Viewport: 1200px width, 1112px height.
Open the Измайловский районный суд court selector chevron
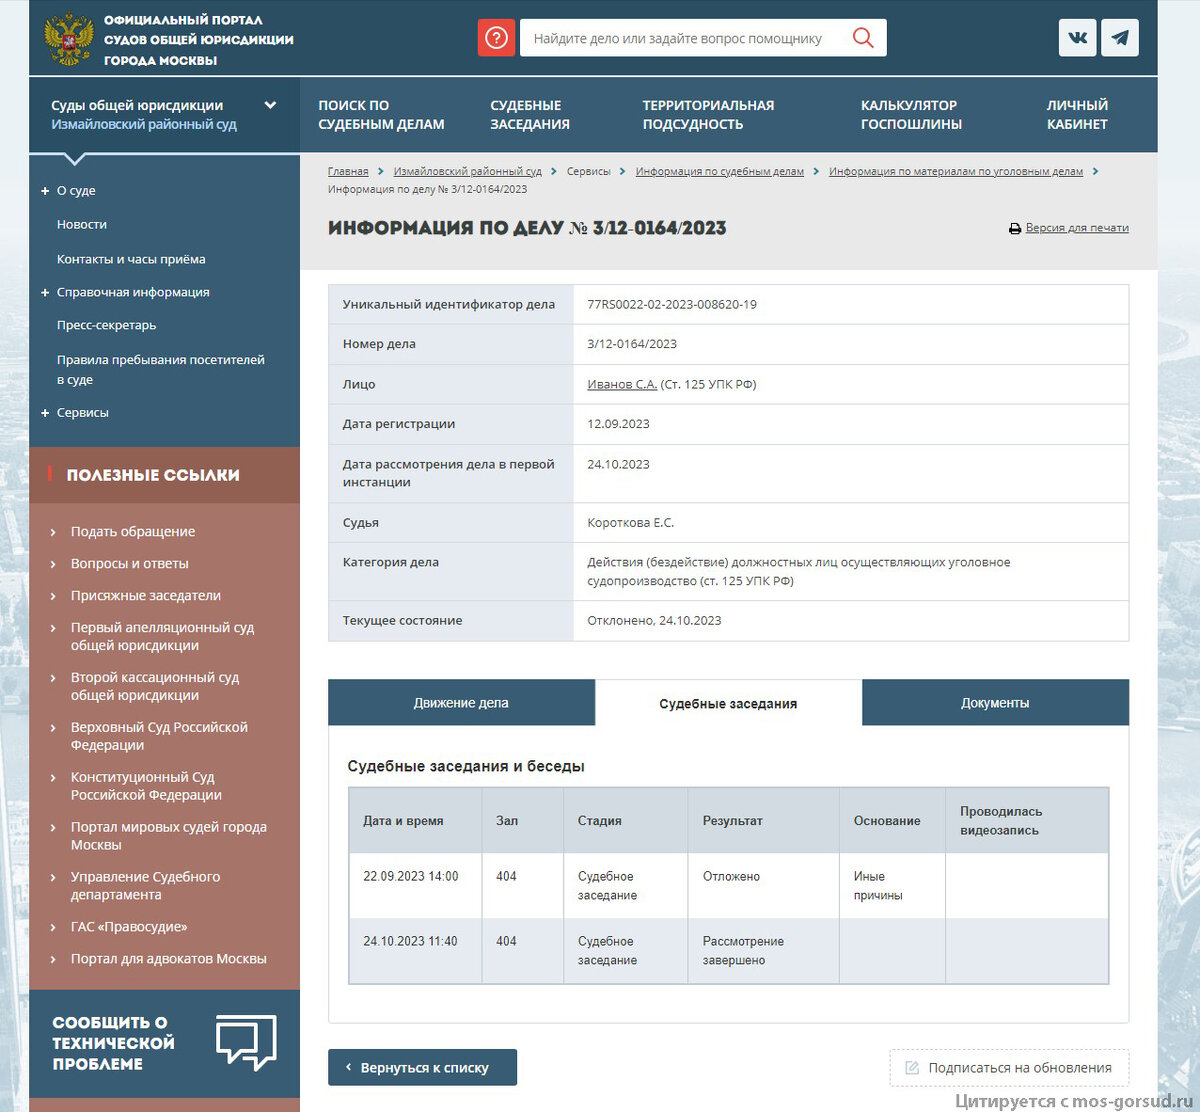(x=270, y=104)
